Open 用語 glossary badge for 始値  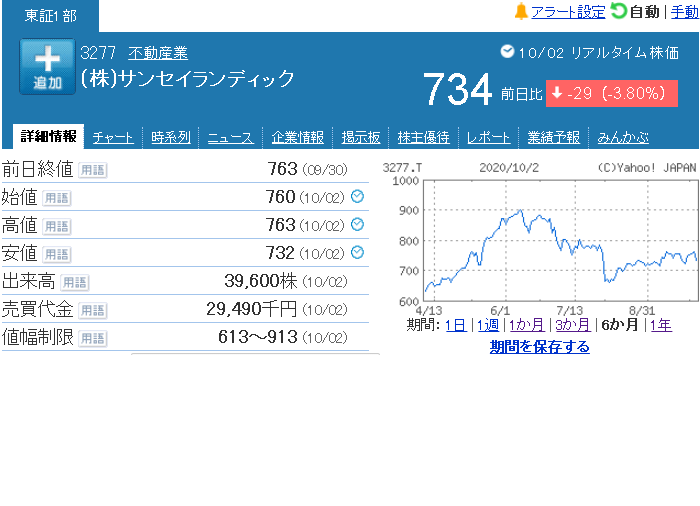(57, 198)
